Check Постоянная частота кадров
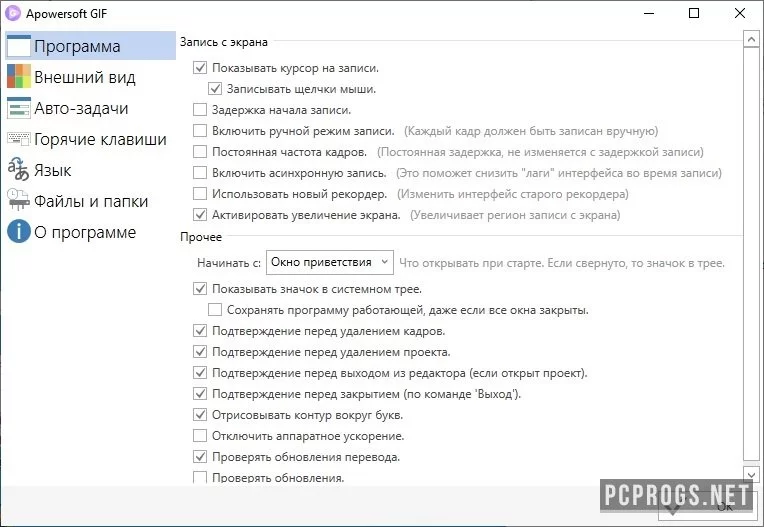The height and width of the screenshot is (527, 764). [x=200, y=151]
